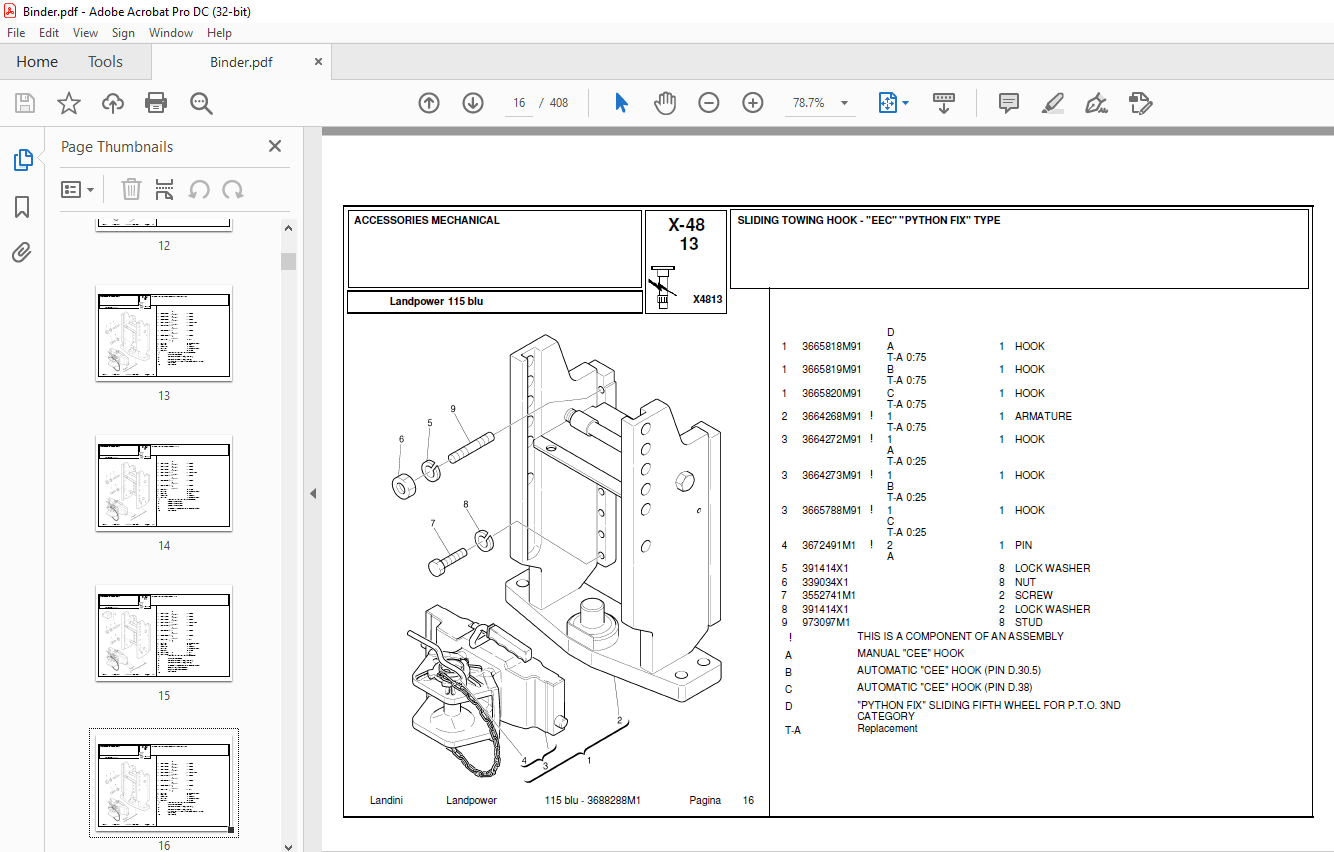Open the redact or edit stamp tool
This screenshot has width=1334, height=852.
[x=1141, y=103]
